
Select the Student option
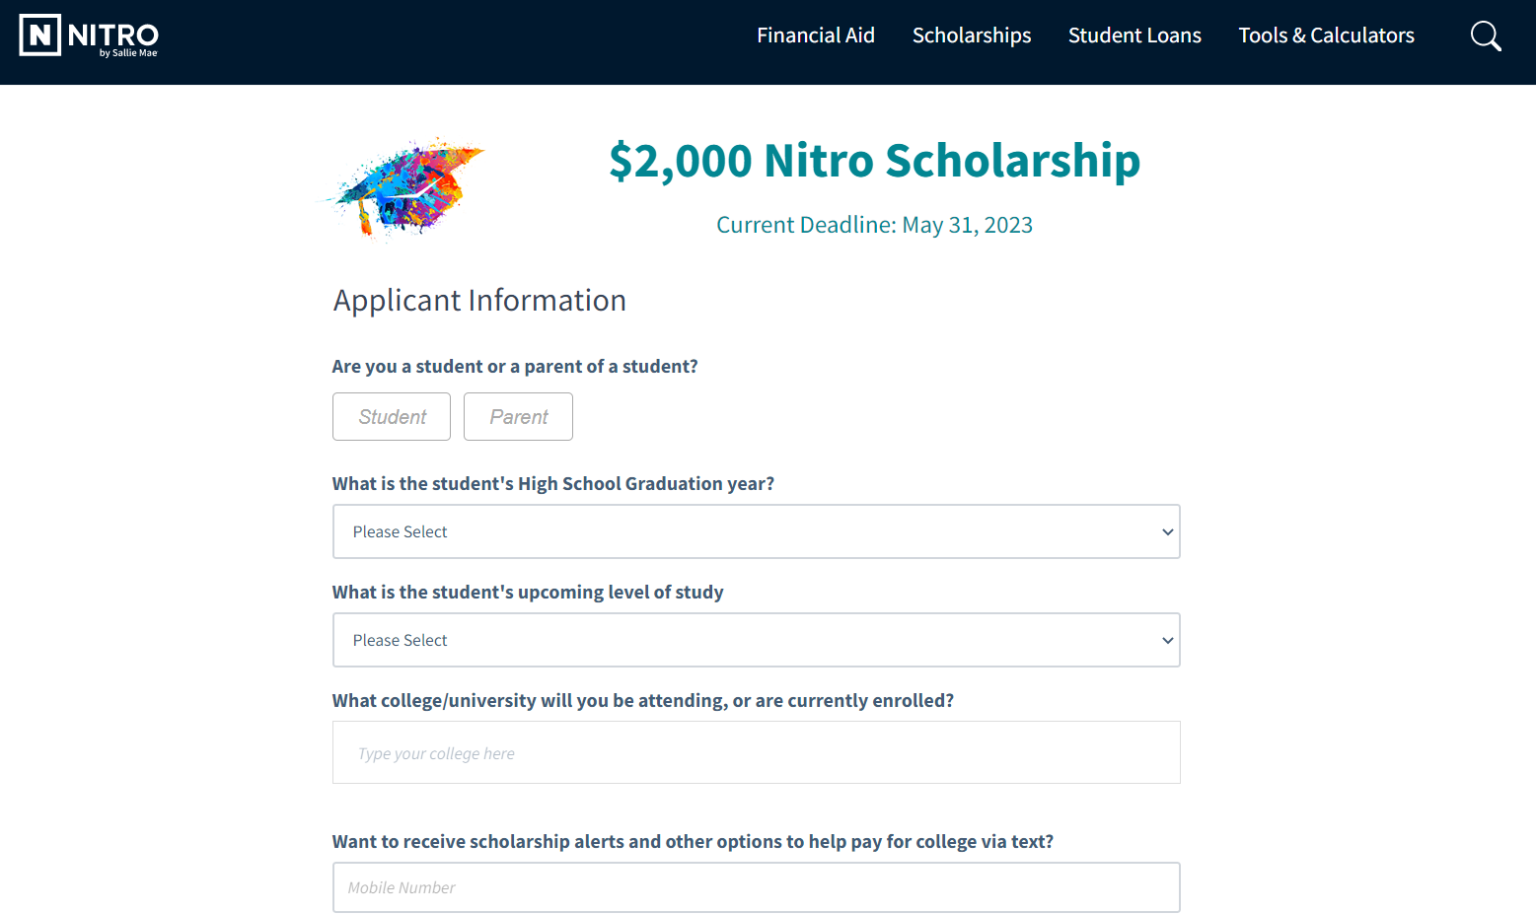pyautogui.click(x=391, y=417)
